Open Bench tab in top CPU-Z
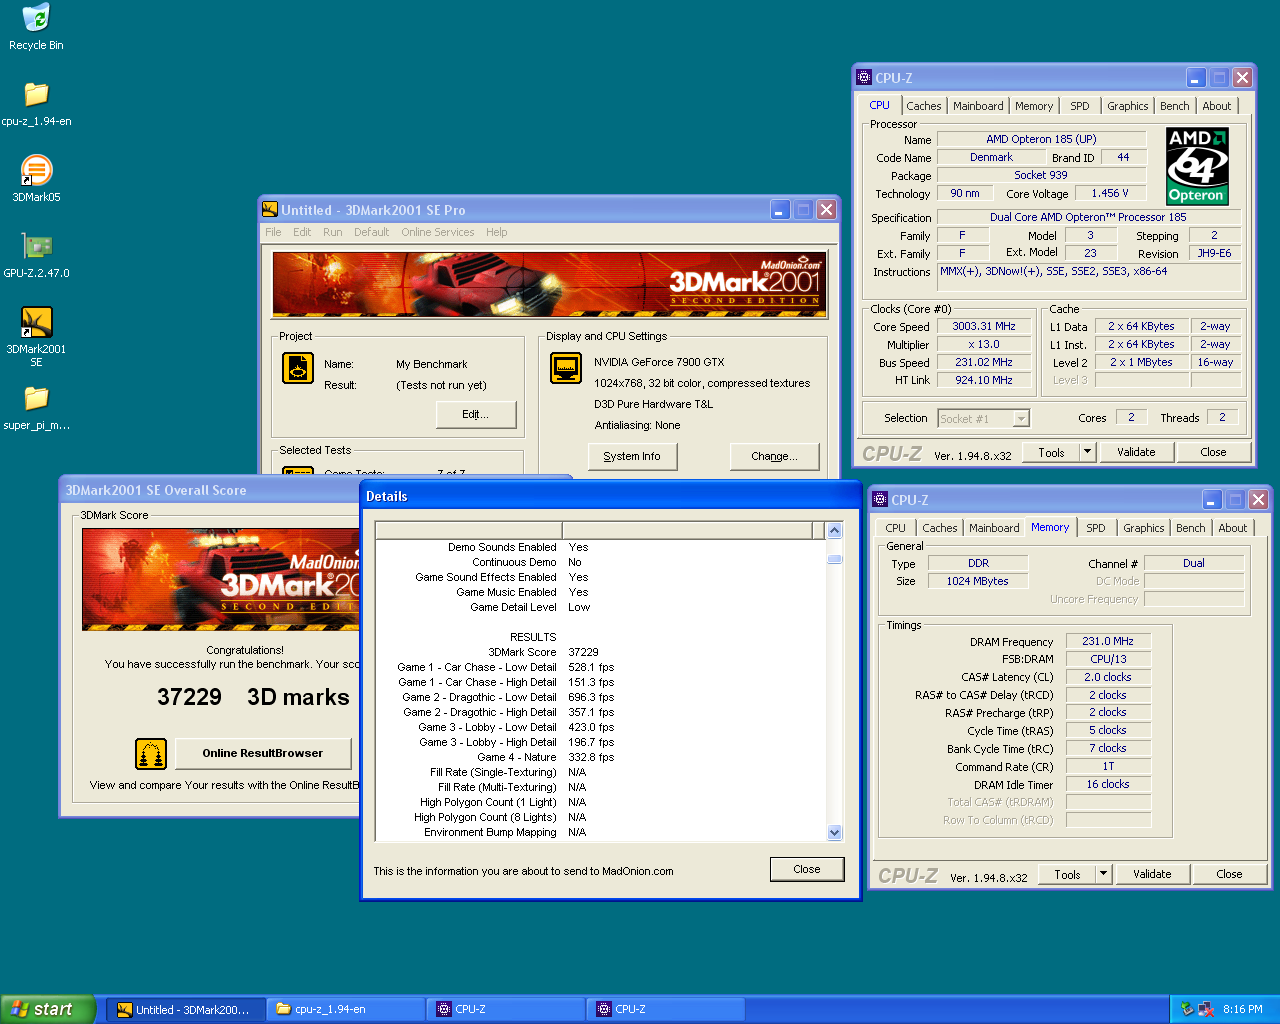The width and height of the screenshot is (1280, 1024). [x=1175, y=106]
